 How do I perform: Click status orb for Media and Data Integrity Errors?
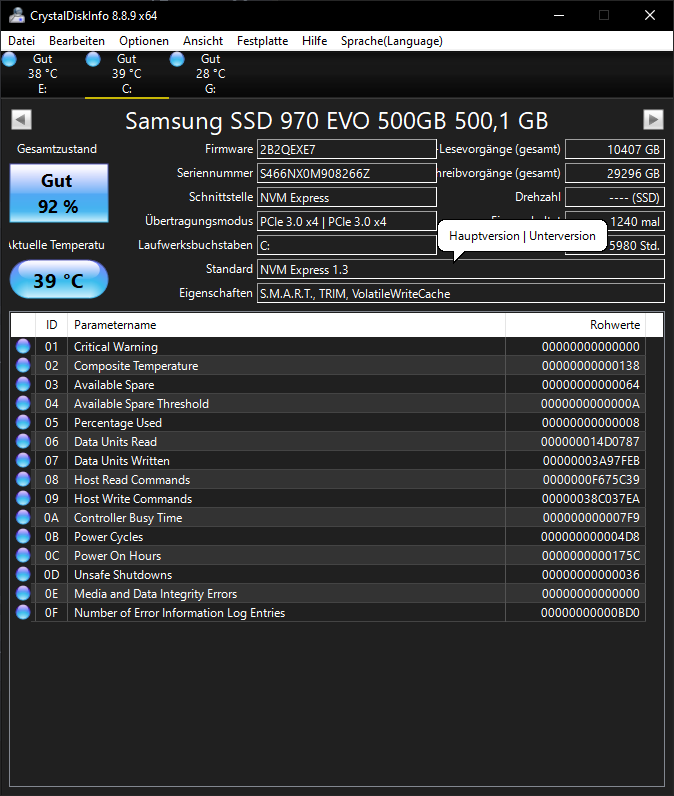(23, 593)
